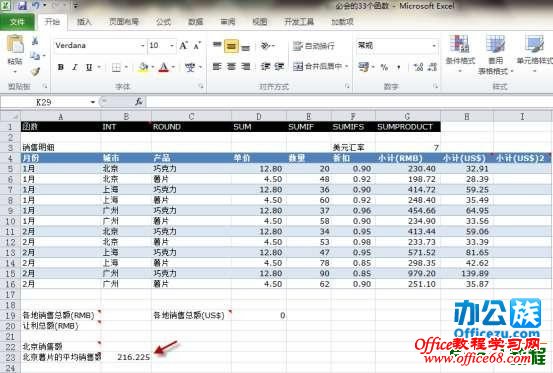Screen dimensions: 553x373
Task: Apply the yellow fill color bucket
Action: [x=143, y=67]
